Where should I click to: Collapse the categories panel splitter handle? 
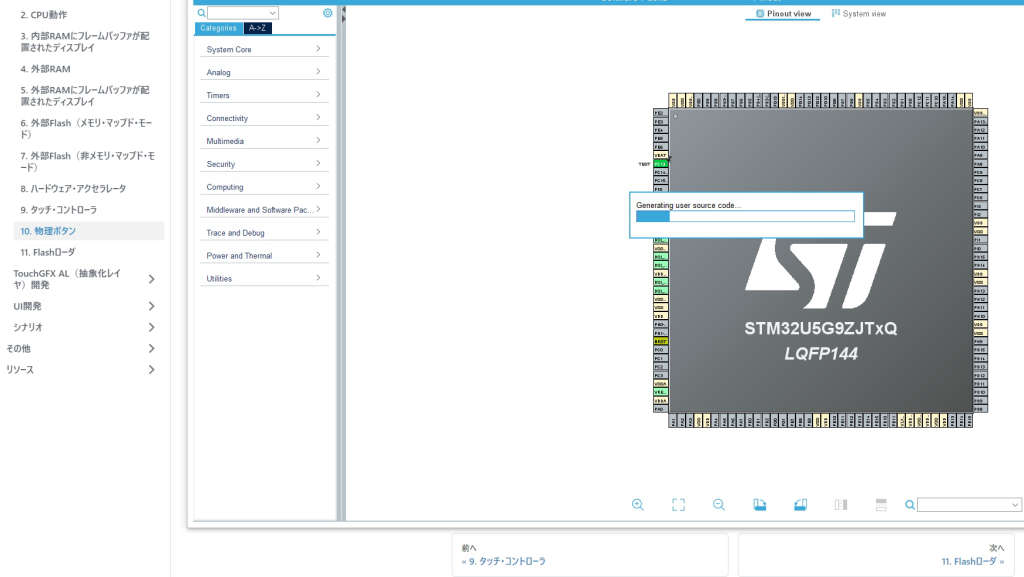coord(342,16)
